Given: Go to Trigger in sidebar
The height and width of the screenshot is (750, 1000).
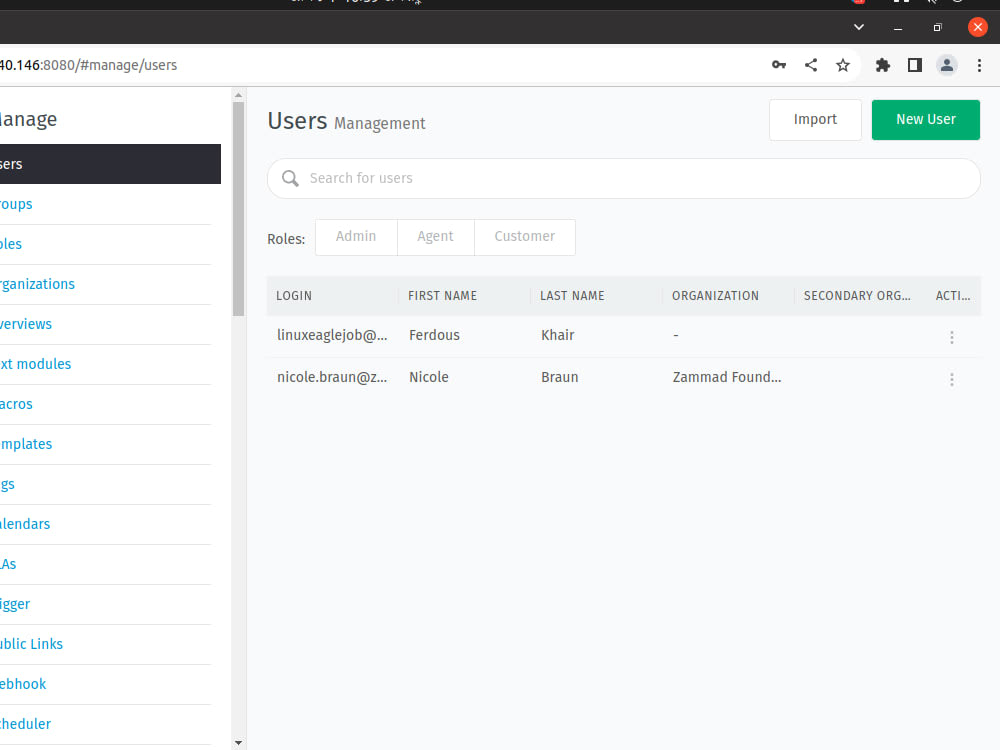Looking at the screenshot, I should (105, 604).
